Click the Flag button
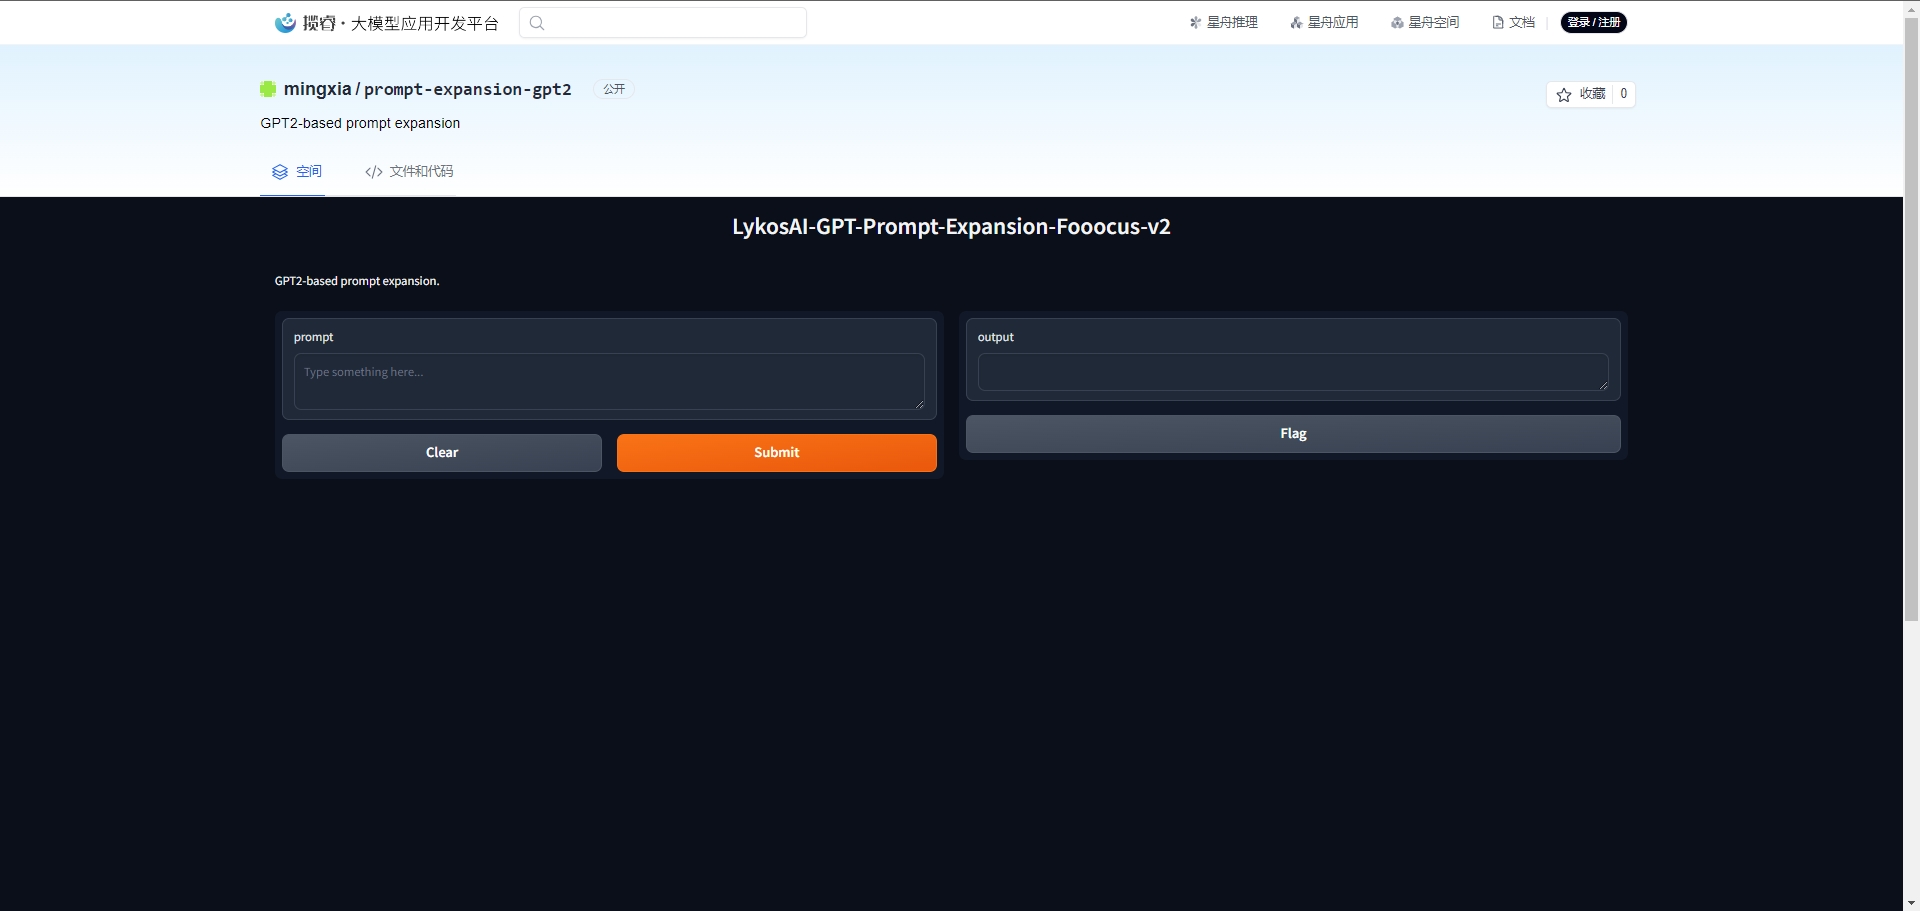 [1293, 434]
